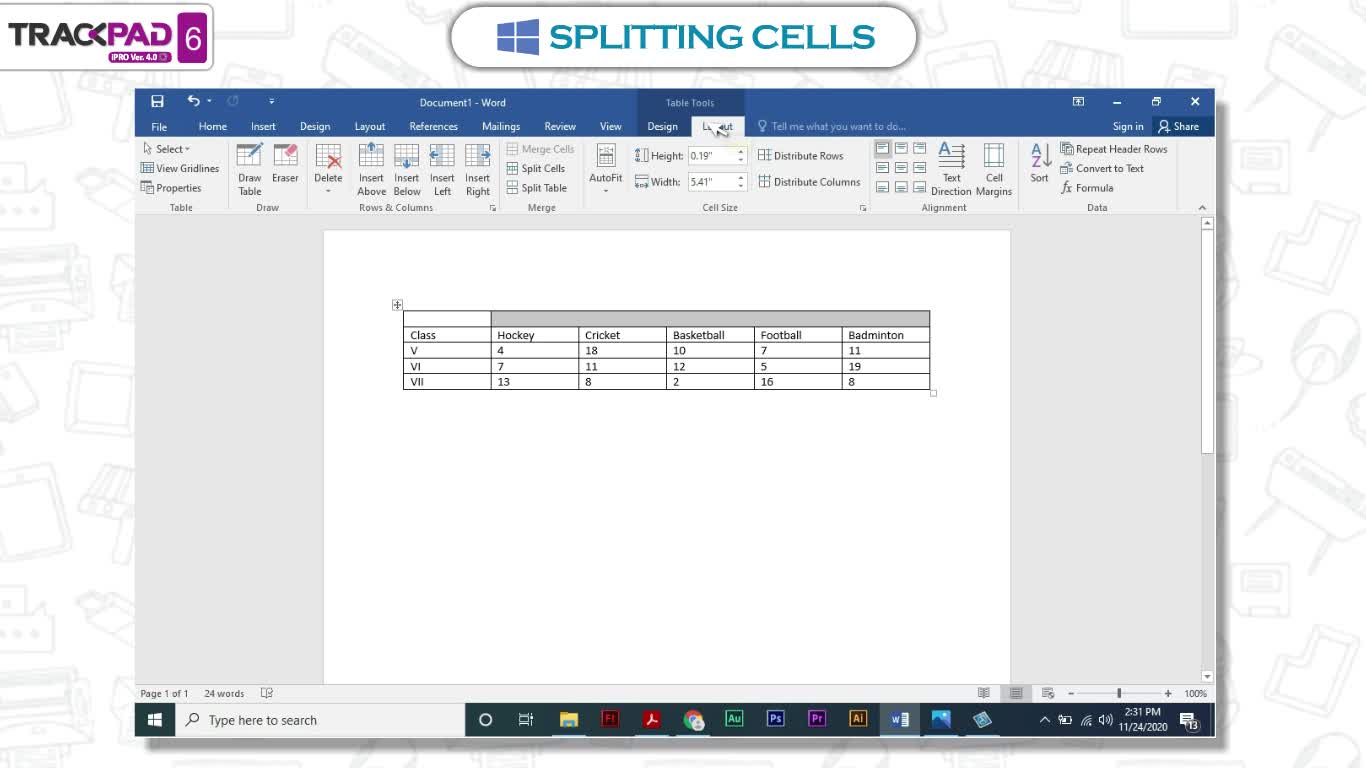Switch to the Mailings tab
Viewport: 1366px width, 768px height.
click(501, 126)
